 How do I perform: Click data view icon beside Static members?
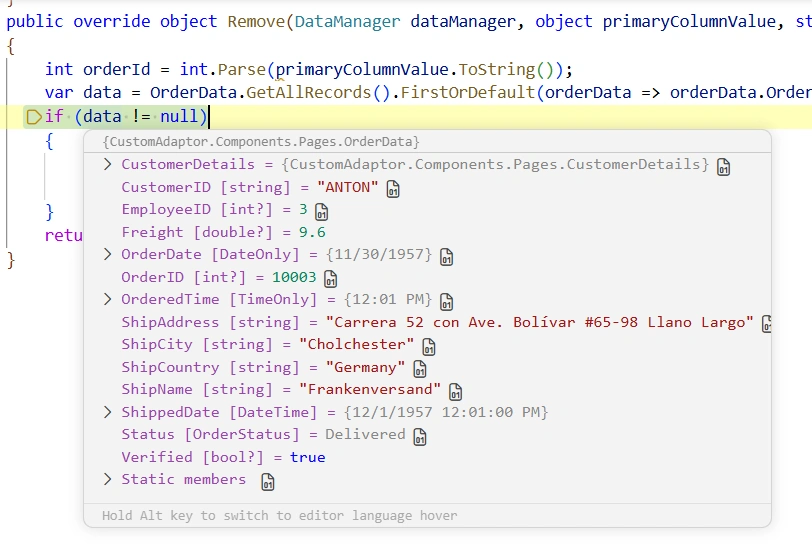pos(268,482)
